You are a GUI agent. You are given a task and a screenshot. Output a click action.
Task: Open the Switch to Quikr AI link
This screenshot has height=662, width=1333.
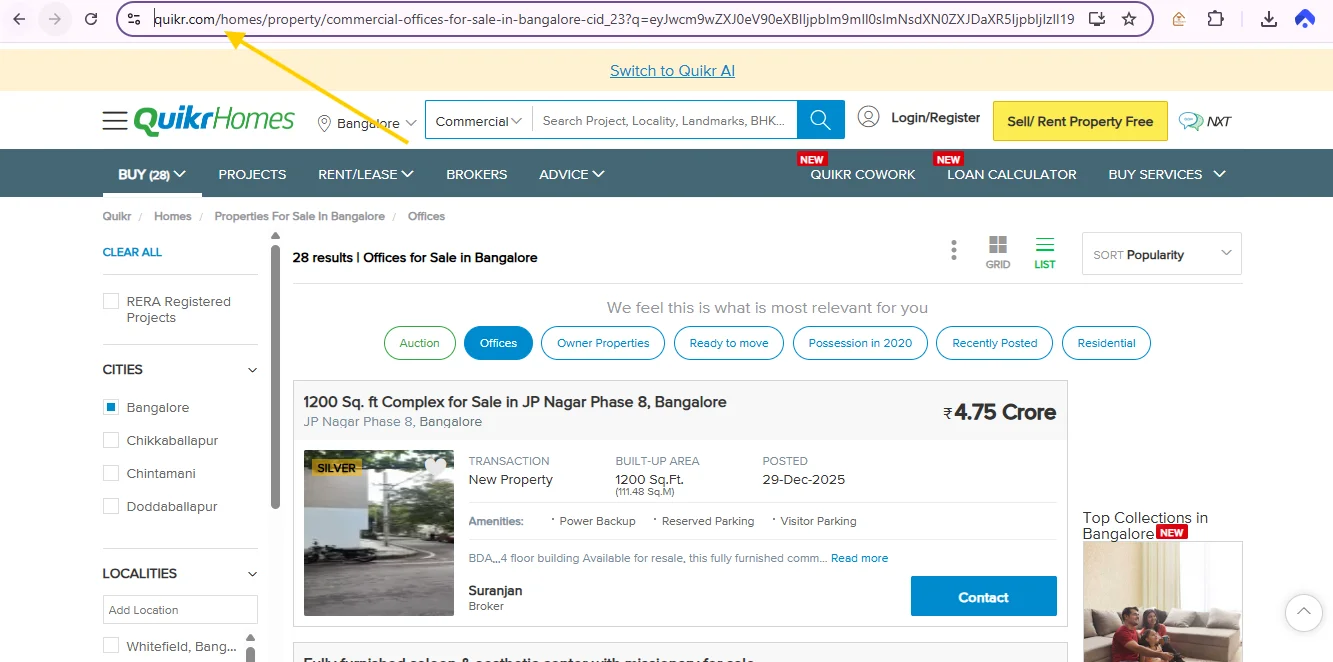tap(672, 70)
